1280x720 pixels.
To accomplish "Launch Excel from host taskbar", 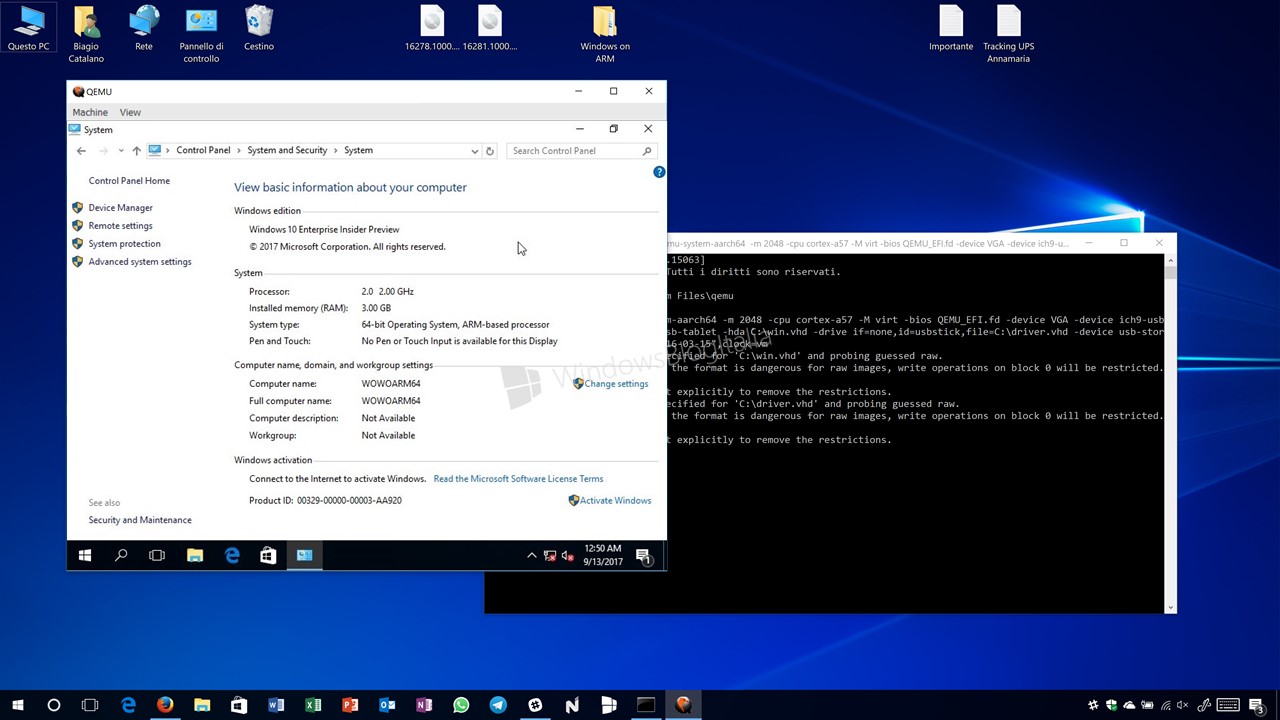I will (x=313, y=705).
